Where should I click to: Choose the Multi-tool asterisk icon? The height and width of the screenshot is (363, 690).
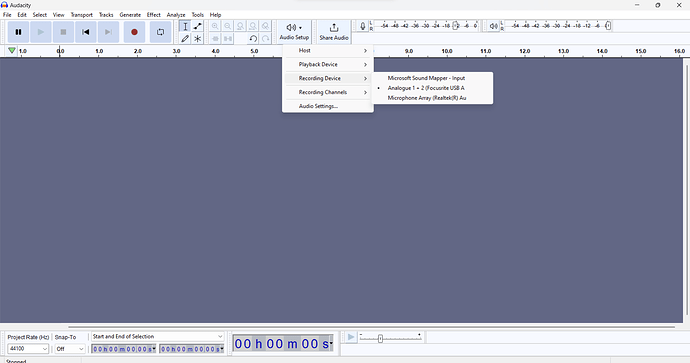(x=198, y=39)
